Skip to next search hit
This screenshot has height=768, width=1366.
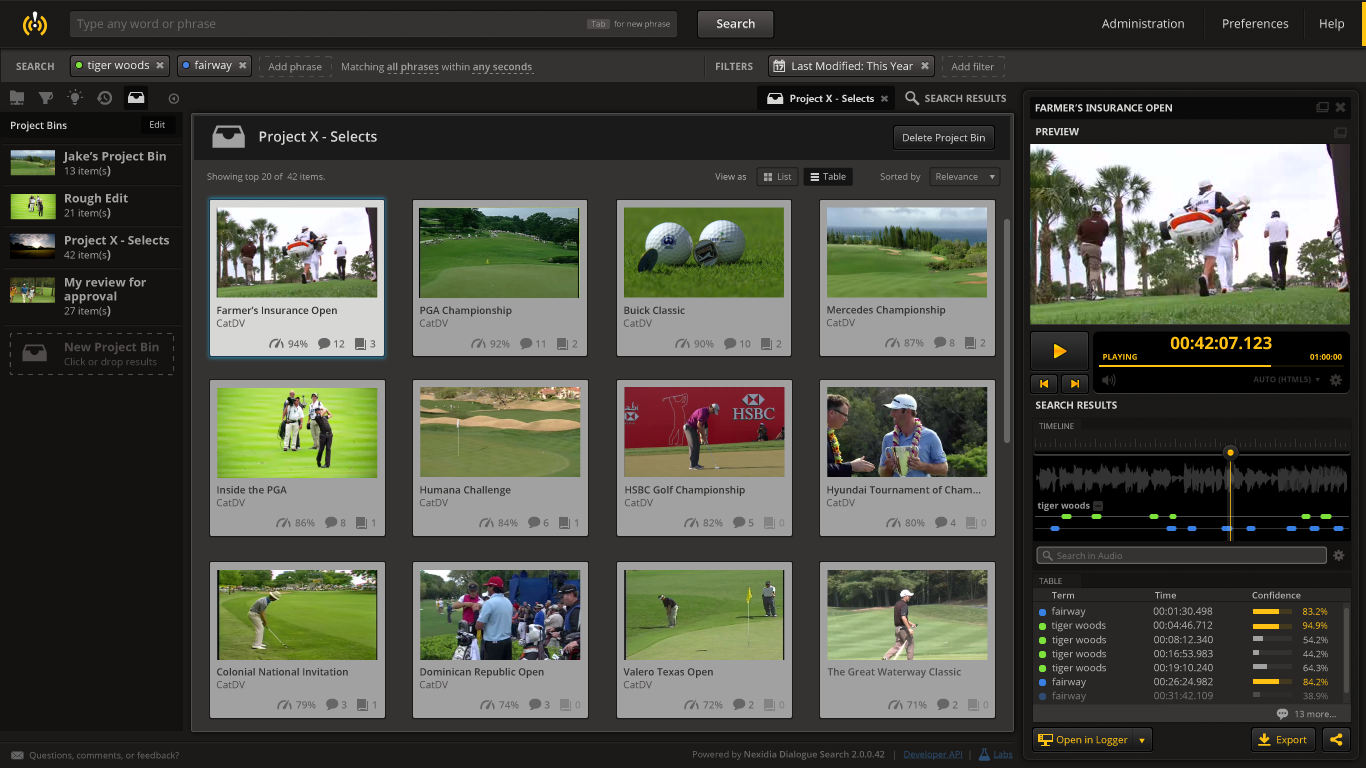(1074, 383)
